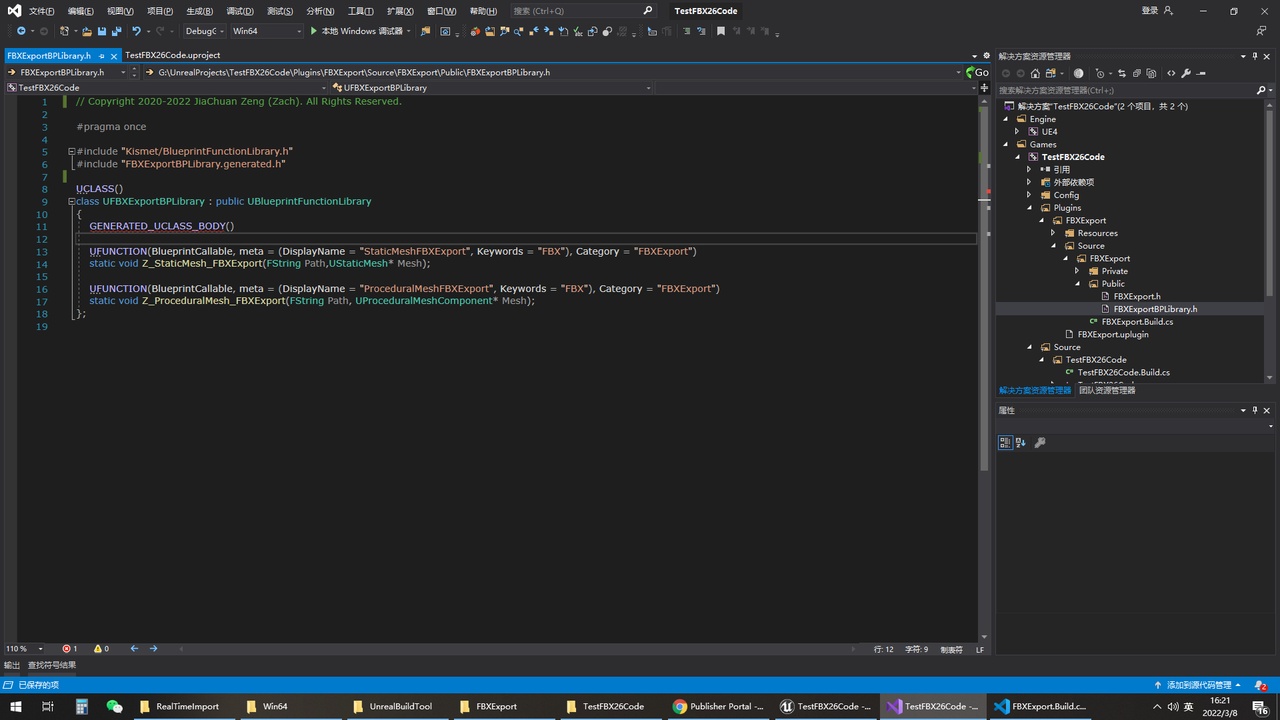The image size is (1280, 720).
Task: Collapse the UFBXExportBPLibrary class code block
Action: (x=71, y=201)
